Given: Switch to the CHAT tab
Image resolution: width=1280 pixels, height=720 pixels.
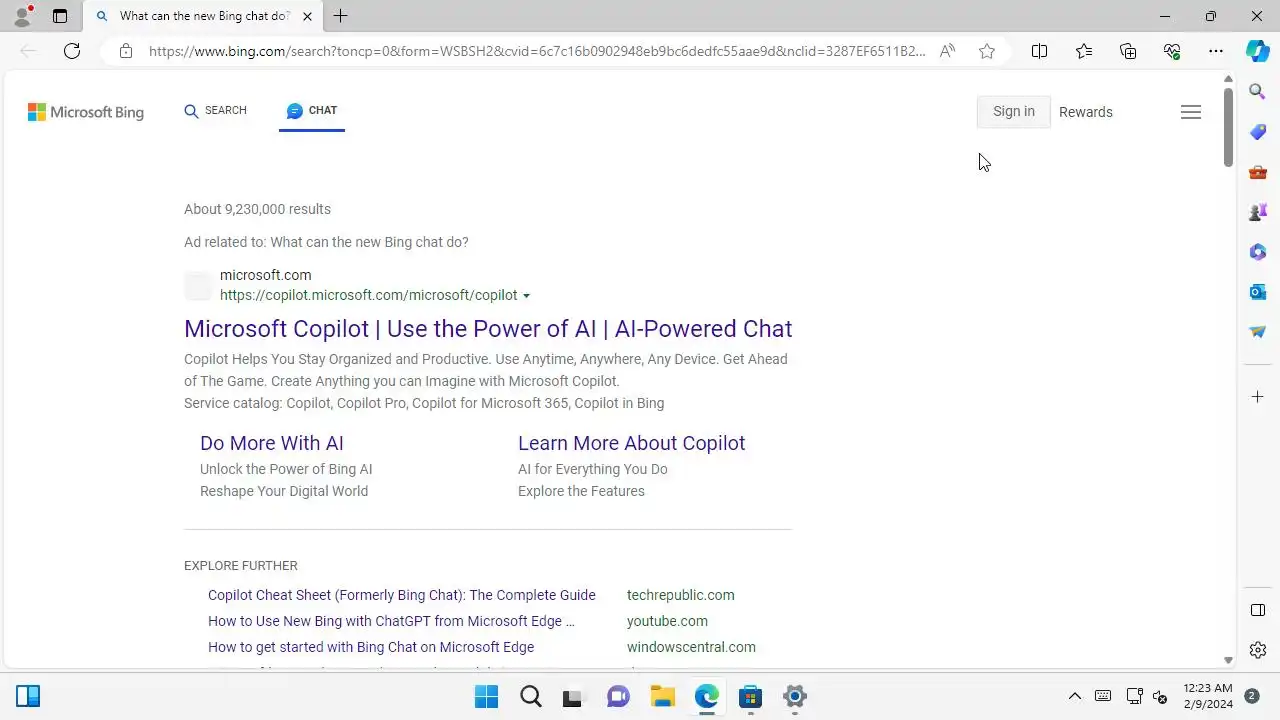Looking at the screenshot, I should point(312,111).
